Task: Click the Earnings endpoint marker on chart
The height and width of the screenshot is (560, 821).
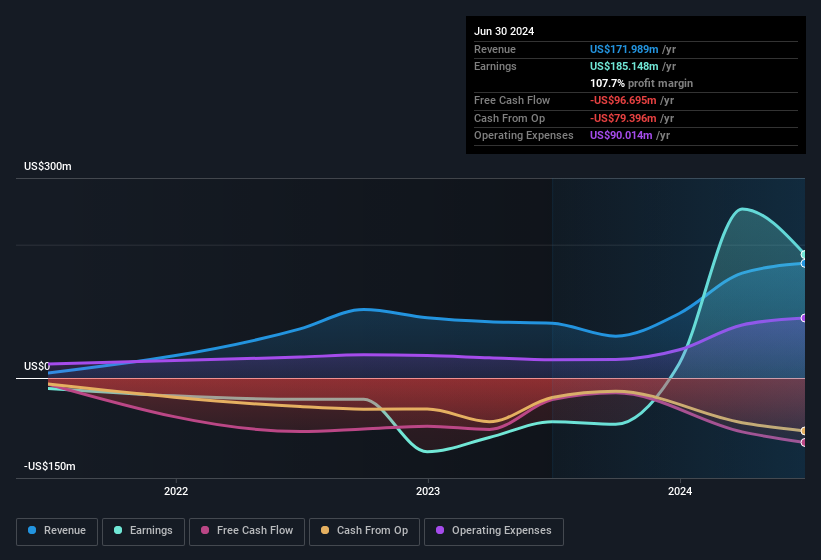Action: point(804,254)
